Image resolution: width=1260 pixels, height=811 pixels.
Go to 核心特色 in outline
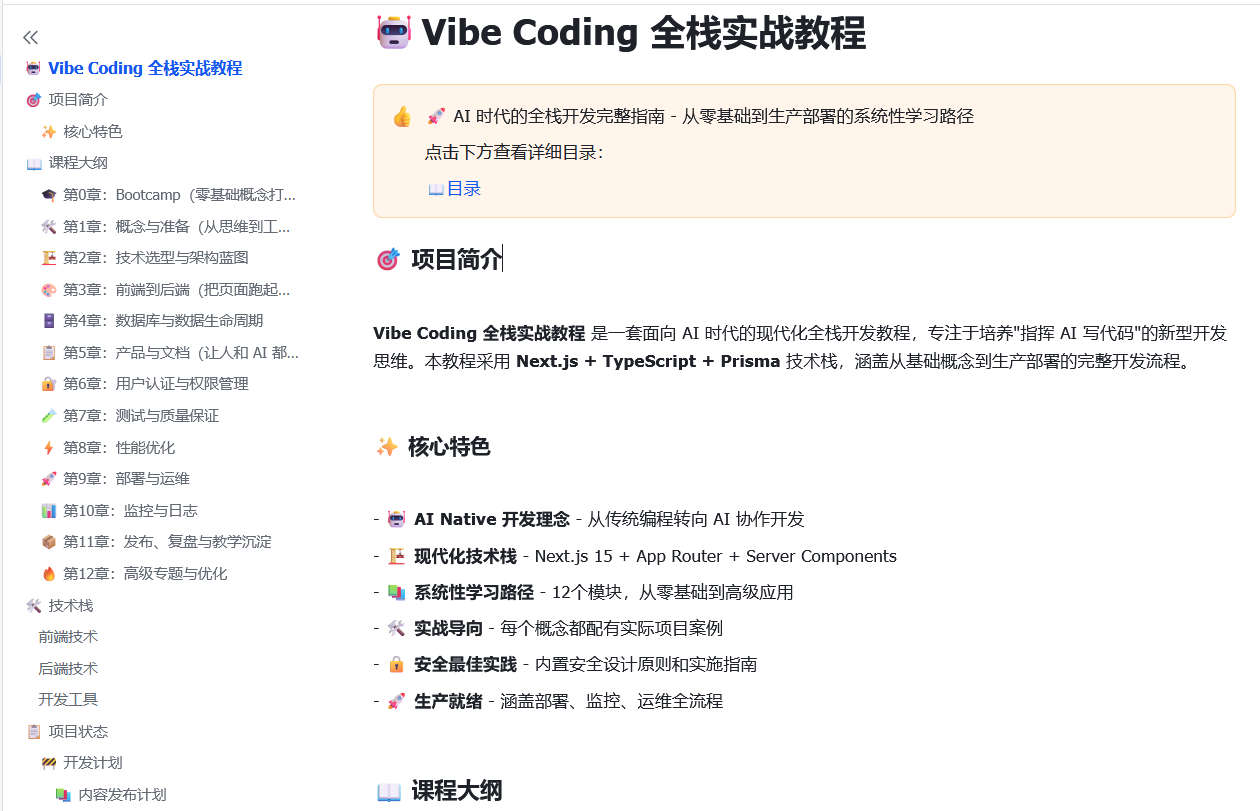93,132
